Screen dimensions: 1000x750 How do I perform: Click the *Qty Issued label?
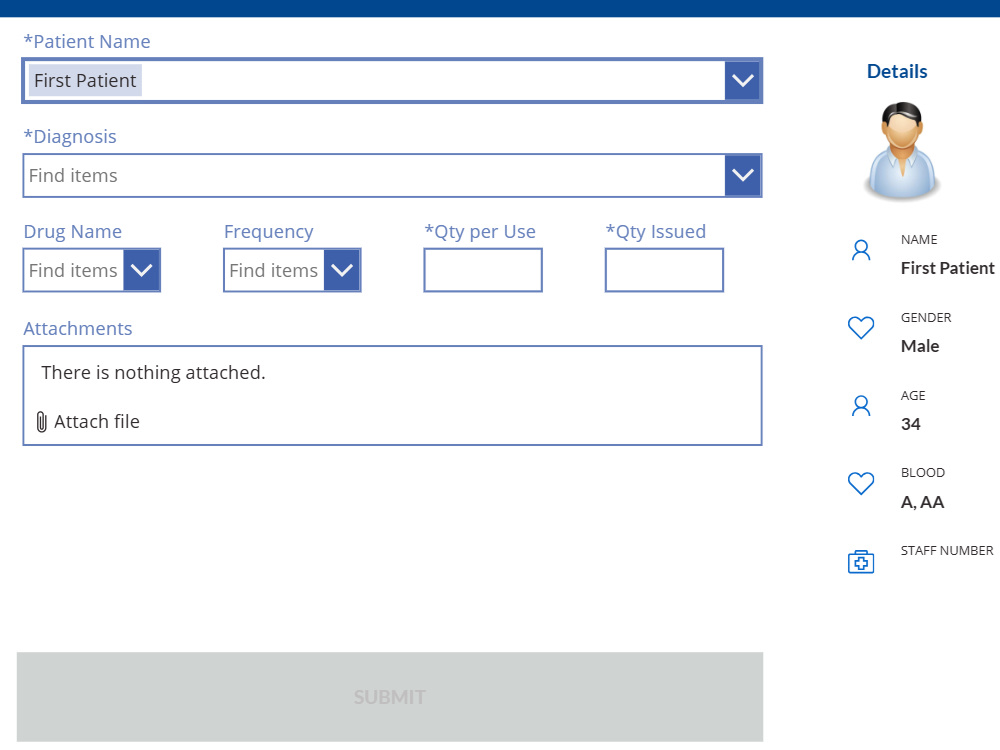[x=656, y=232]
